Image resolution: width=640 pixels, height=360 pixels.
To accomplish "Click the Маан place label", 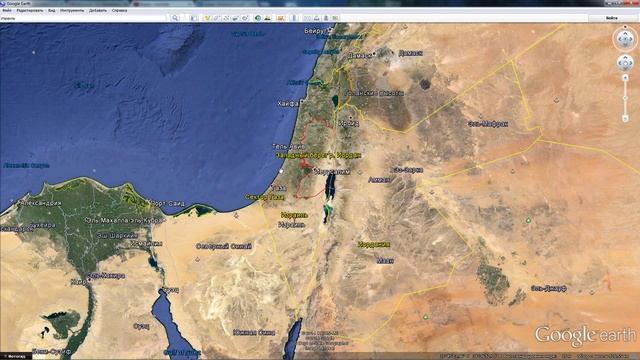I will coord(385,260).
